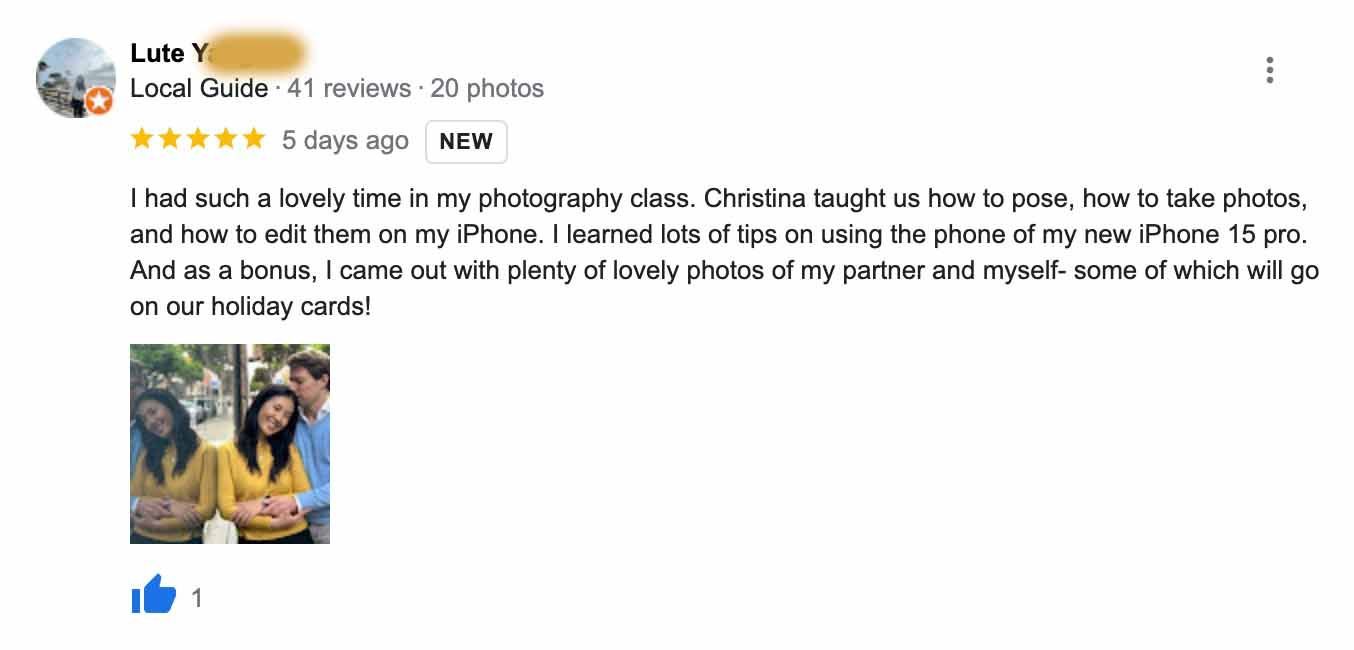This screenshot has height=650, width=1354.
Task: Click the 41 reviews count
Action: (x=349, y=89)
